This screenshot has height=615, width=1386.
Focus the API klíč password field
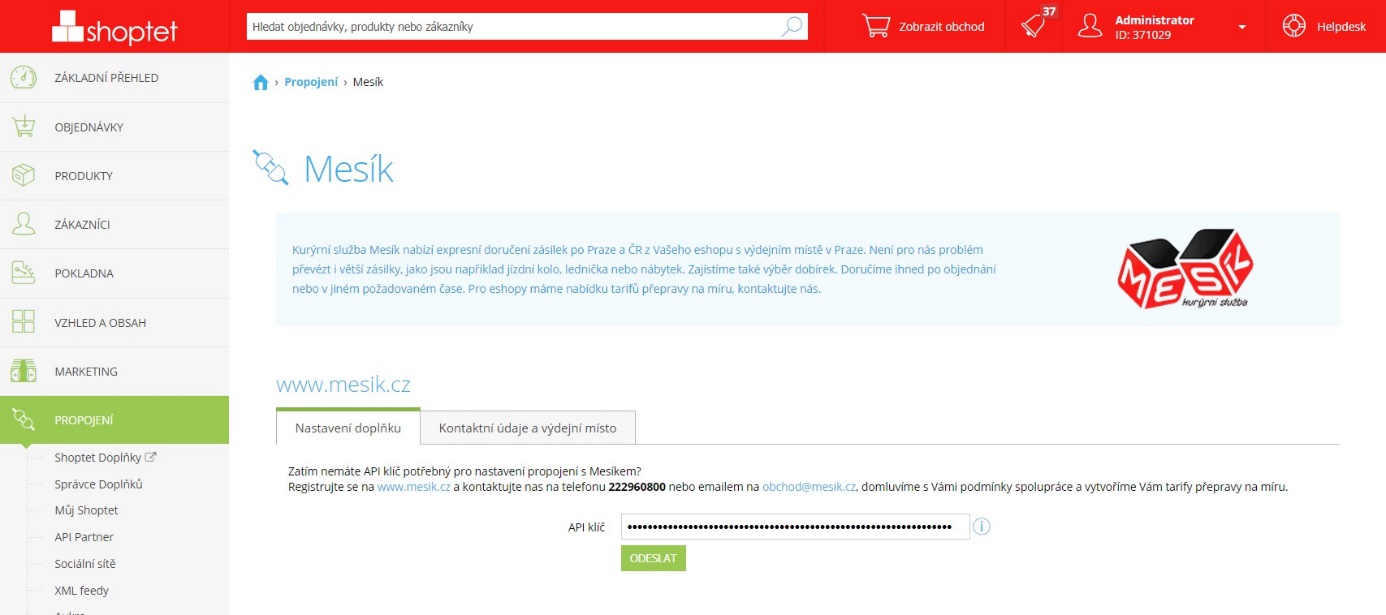pos(795,526)
